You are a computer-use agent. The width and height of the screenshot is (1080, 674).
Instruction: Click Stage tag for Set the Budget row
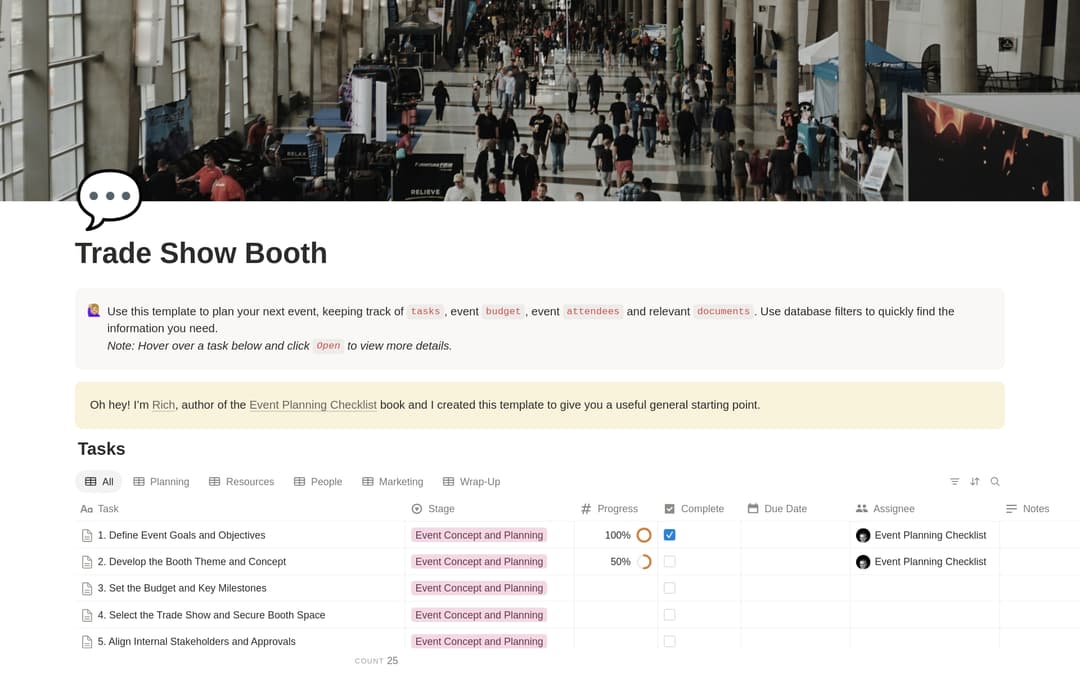(x=479, y=588)
